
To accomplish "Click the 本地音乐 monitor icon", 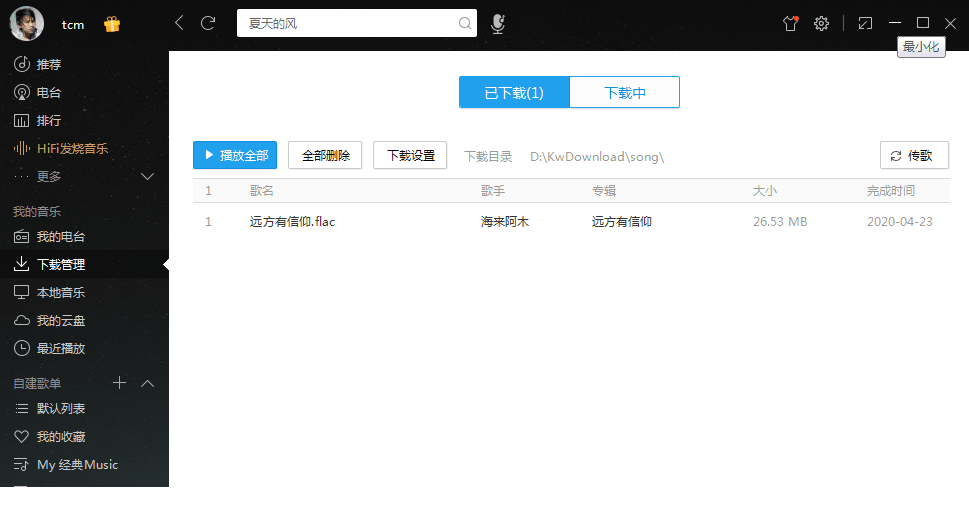I will pos(22,292).
